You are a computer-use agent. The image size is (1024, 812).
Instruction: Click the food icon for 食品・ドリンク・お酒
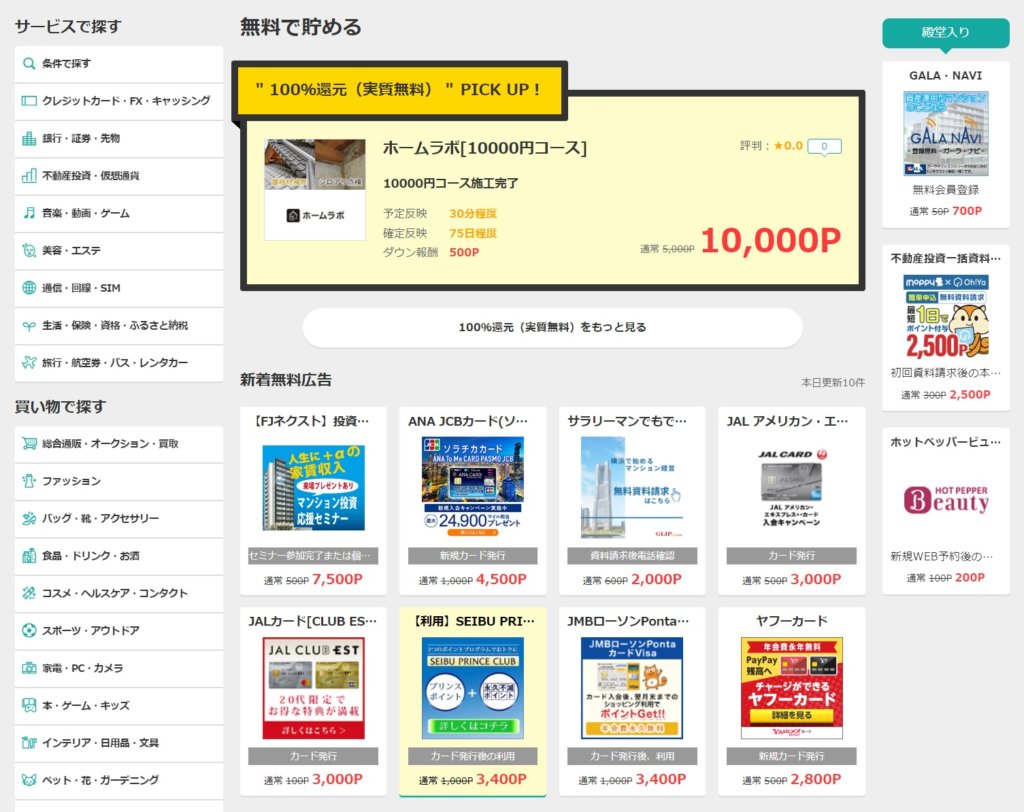(29, 556)
